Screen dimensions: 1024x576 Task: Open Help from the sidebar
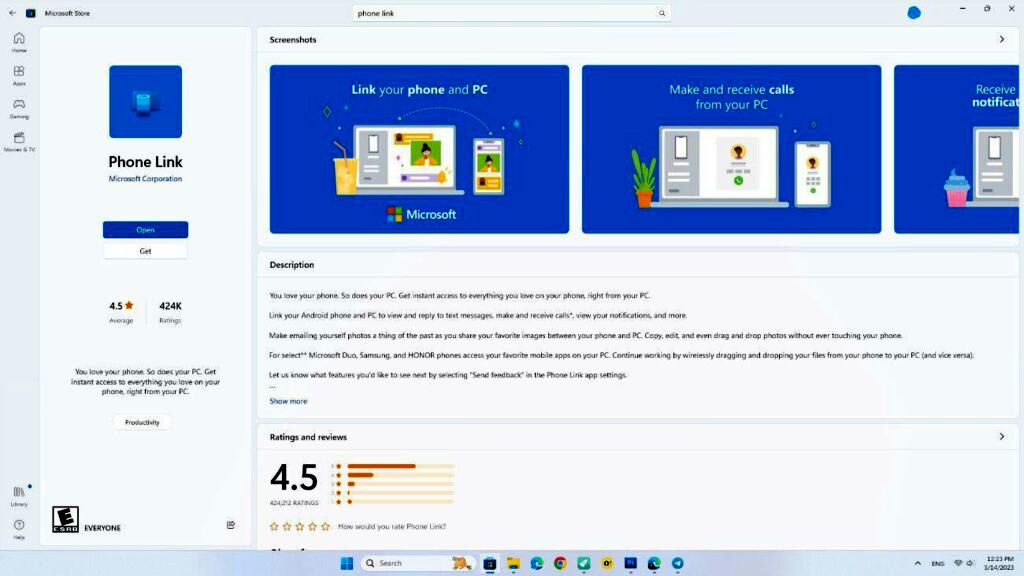19,529
